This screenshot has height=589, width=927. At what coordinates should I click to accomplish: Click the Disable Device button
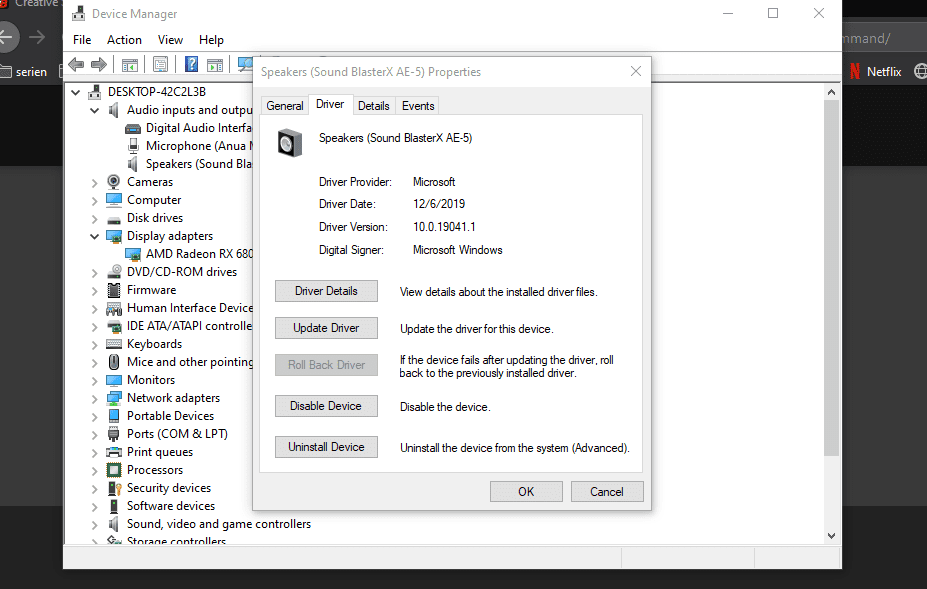[x=326, y=406]
